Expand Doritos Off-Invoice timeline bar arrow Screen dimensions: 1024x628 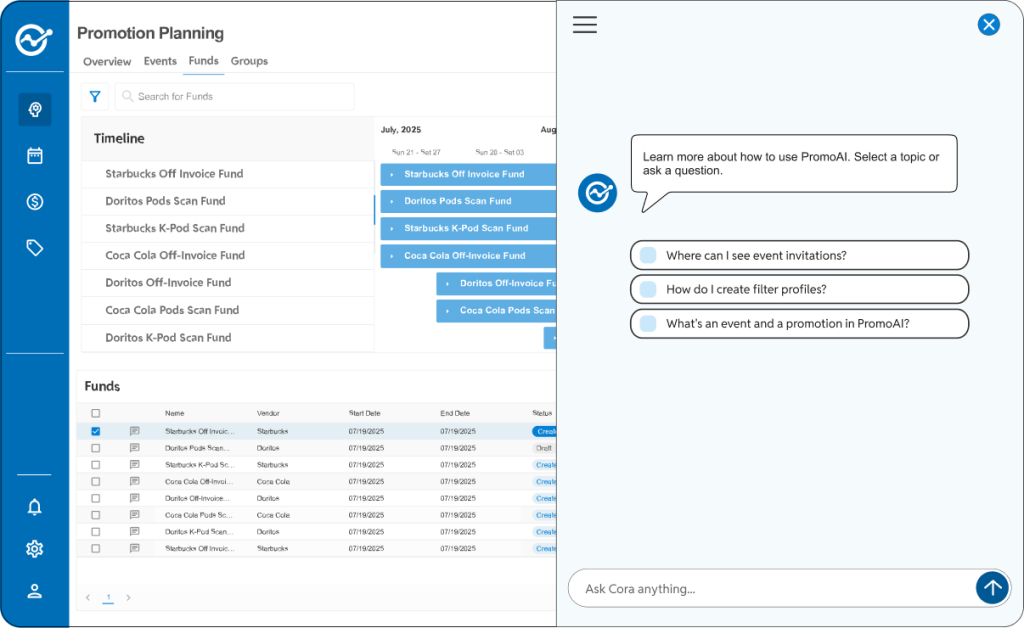click(x=447, y=283)
